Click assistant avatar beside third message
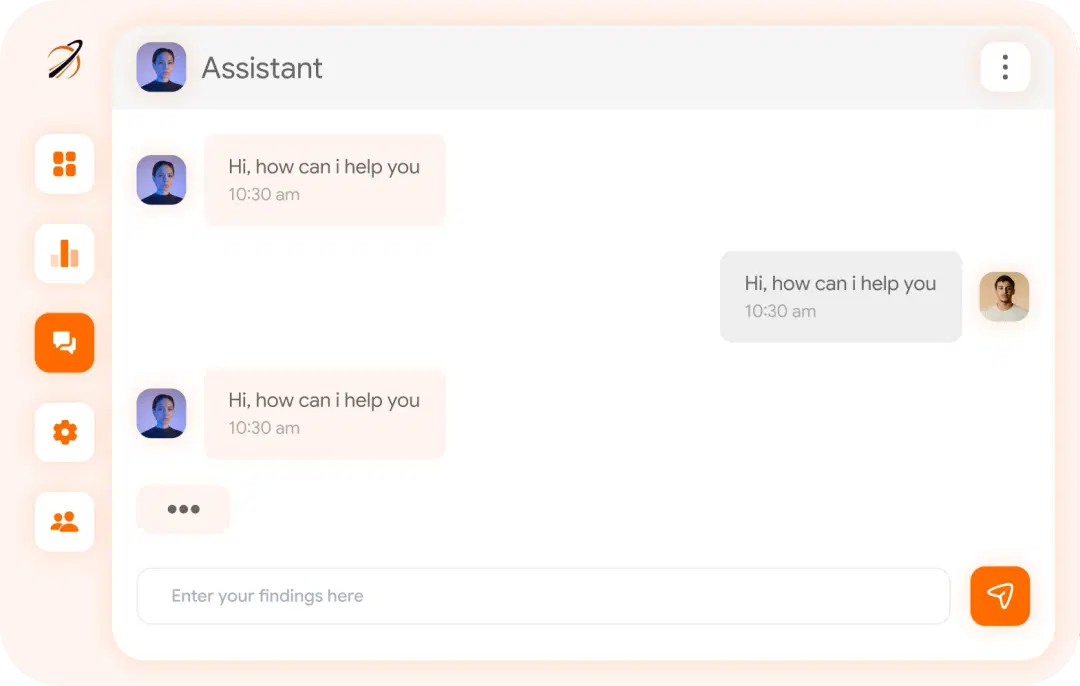The image size is (1080, 686). [161, 413]
